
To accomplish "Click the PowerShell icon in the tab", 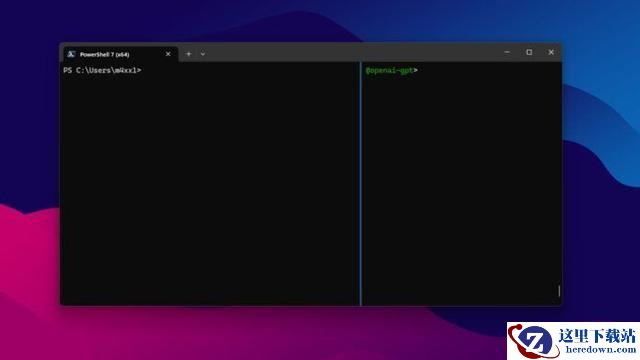I will pyautogui.click(x=71, y=54).
